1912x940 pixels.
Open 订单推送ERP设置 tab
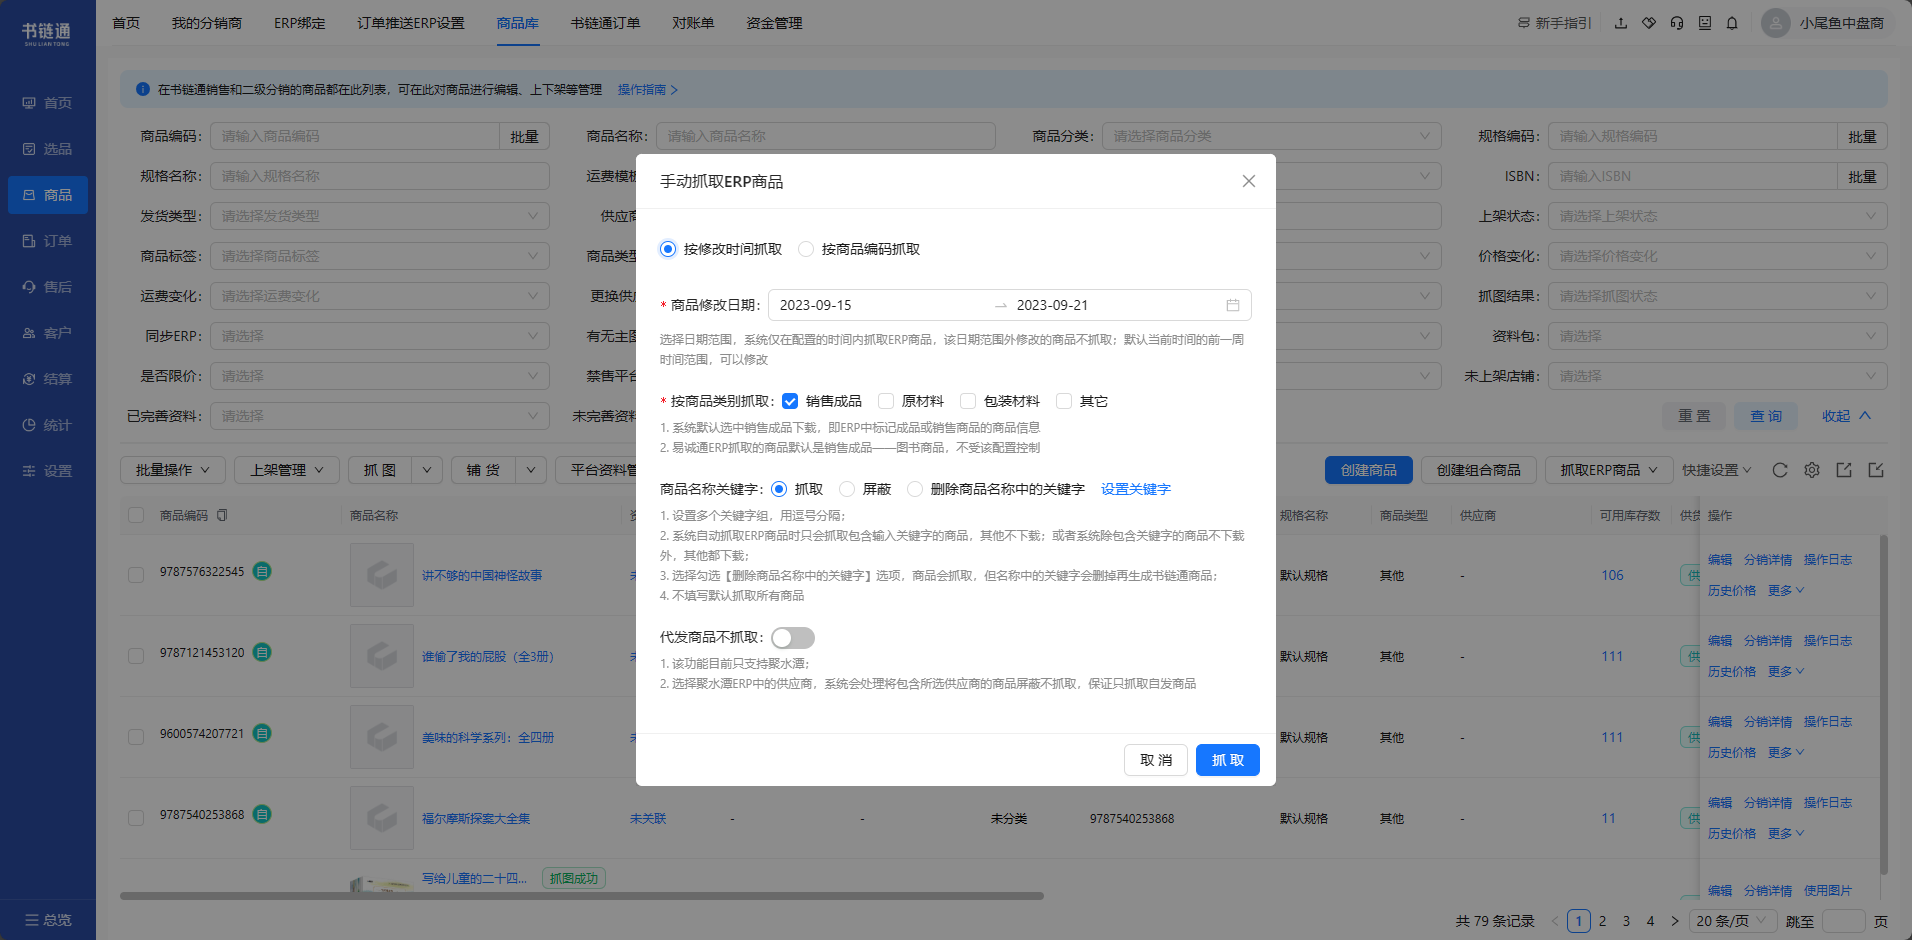[x=411, y=23]
